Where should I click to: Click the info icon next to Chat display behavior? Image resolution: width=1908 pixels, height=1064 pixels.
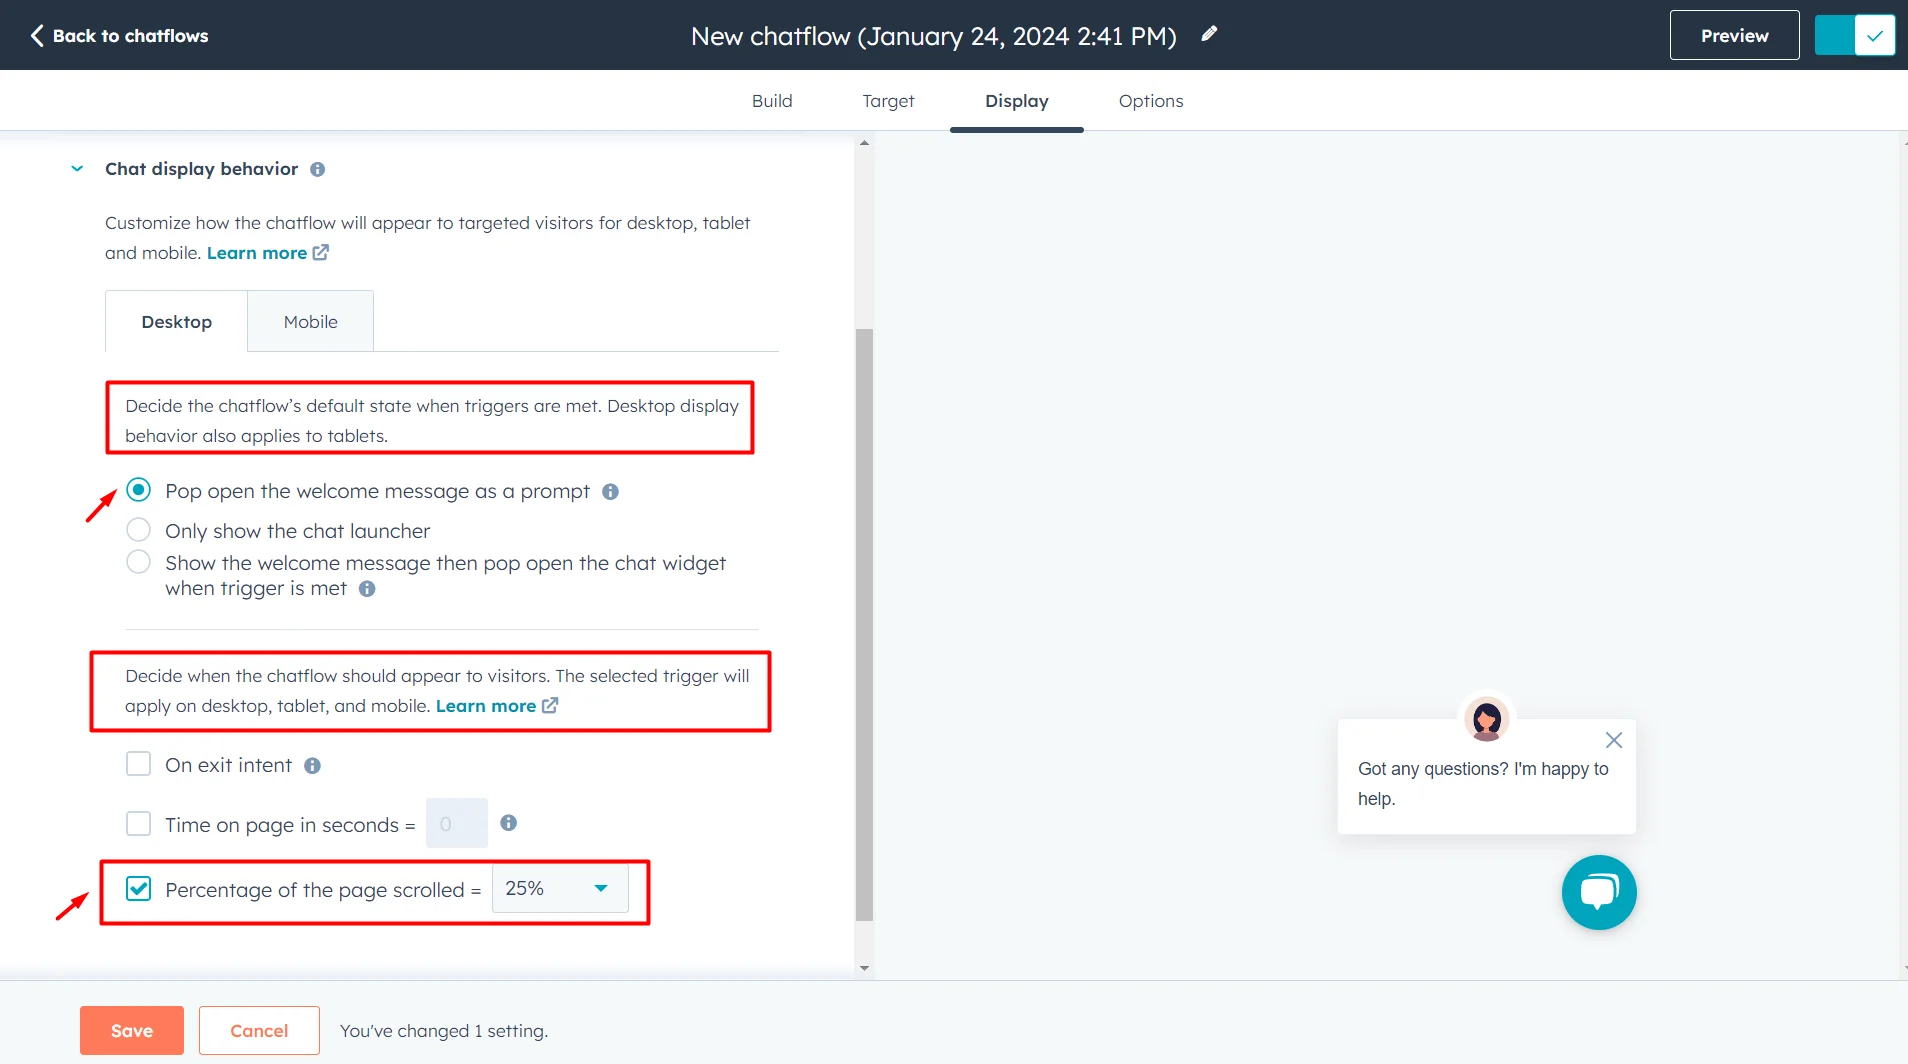316,169
